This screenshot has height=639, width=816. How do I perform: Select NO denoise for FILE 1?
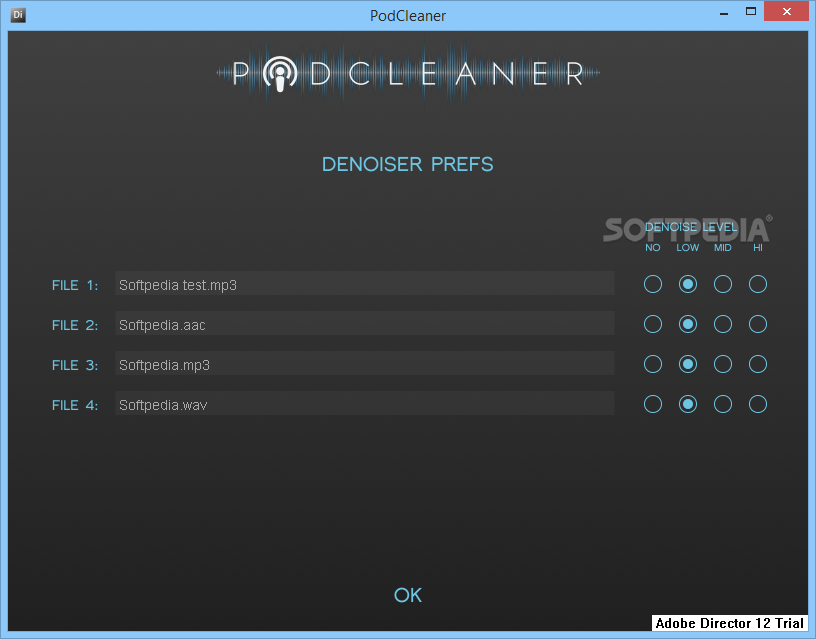click(x=653, y=284)
